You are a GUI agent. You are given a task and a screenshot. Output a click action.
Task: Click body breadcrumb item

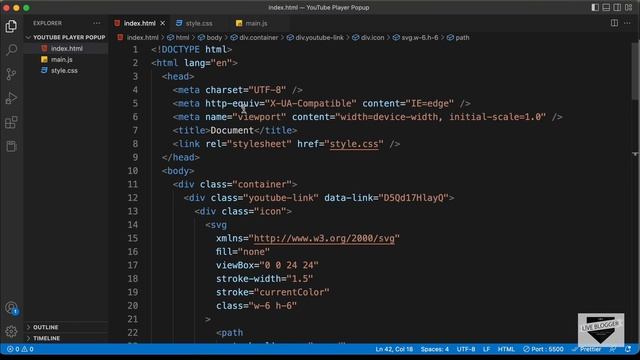[x=210, y=37]
